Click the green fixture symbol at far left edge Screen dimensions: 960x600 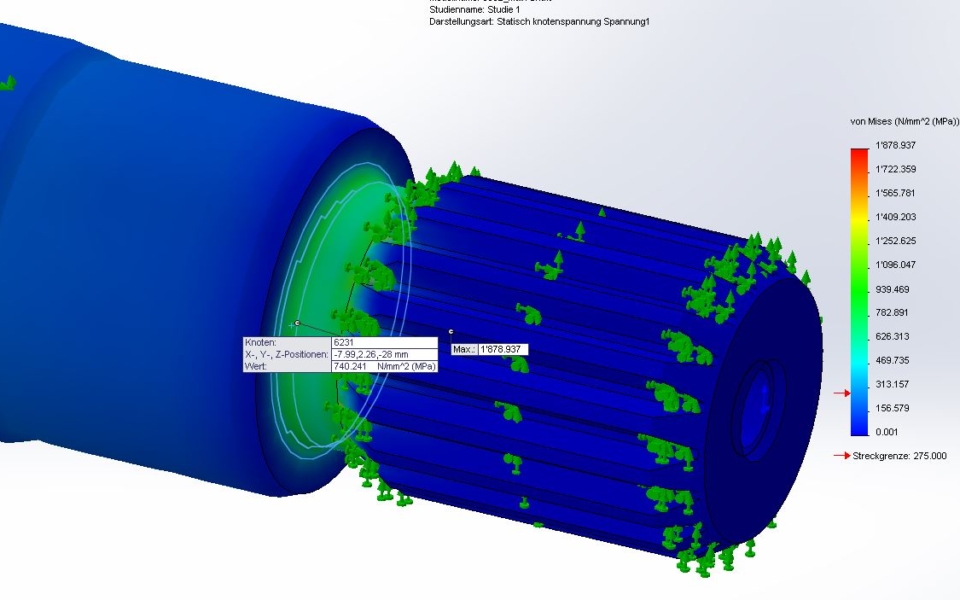pyautogui.click(x=6, y=85)
